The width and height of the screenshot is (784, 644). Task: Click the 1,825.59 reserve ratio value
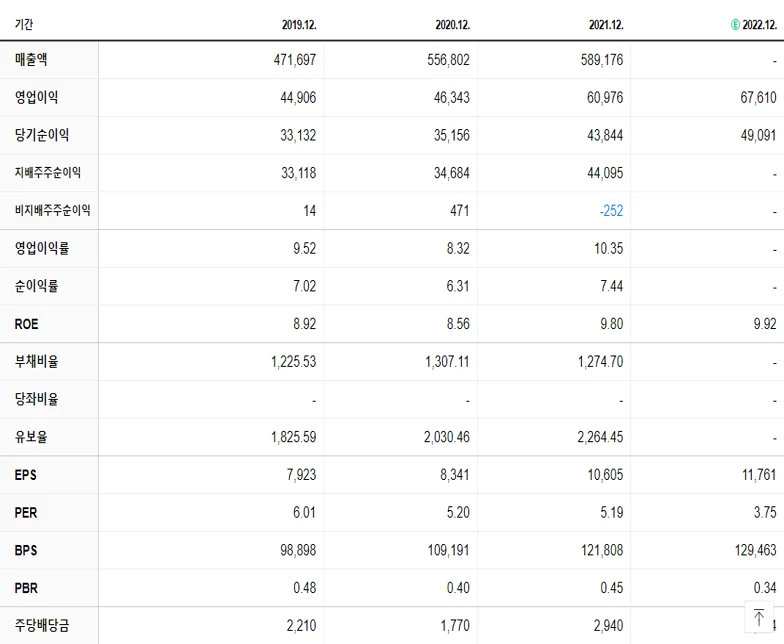point(294,438)
